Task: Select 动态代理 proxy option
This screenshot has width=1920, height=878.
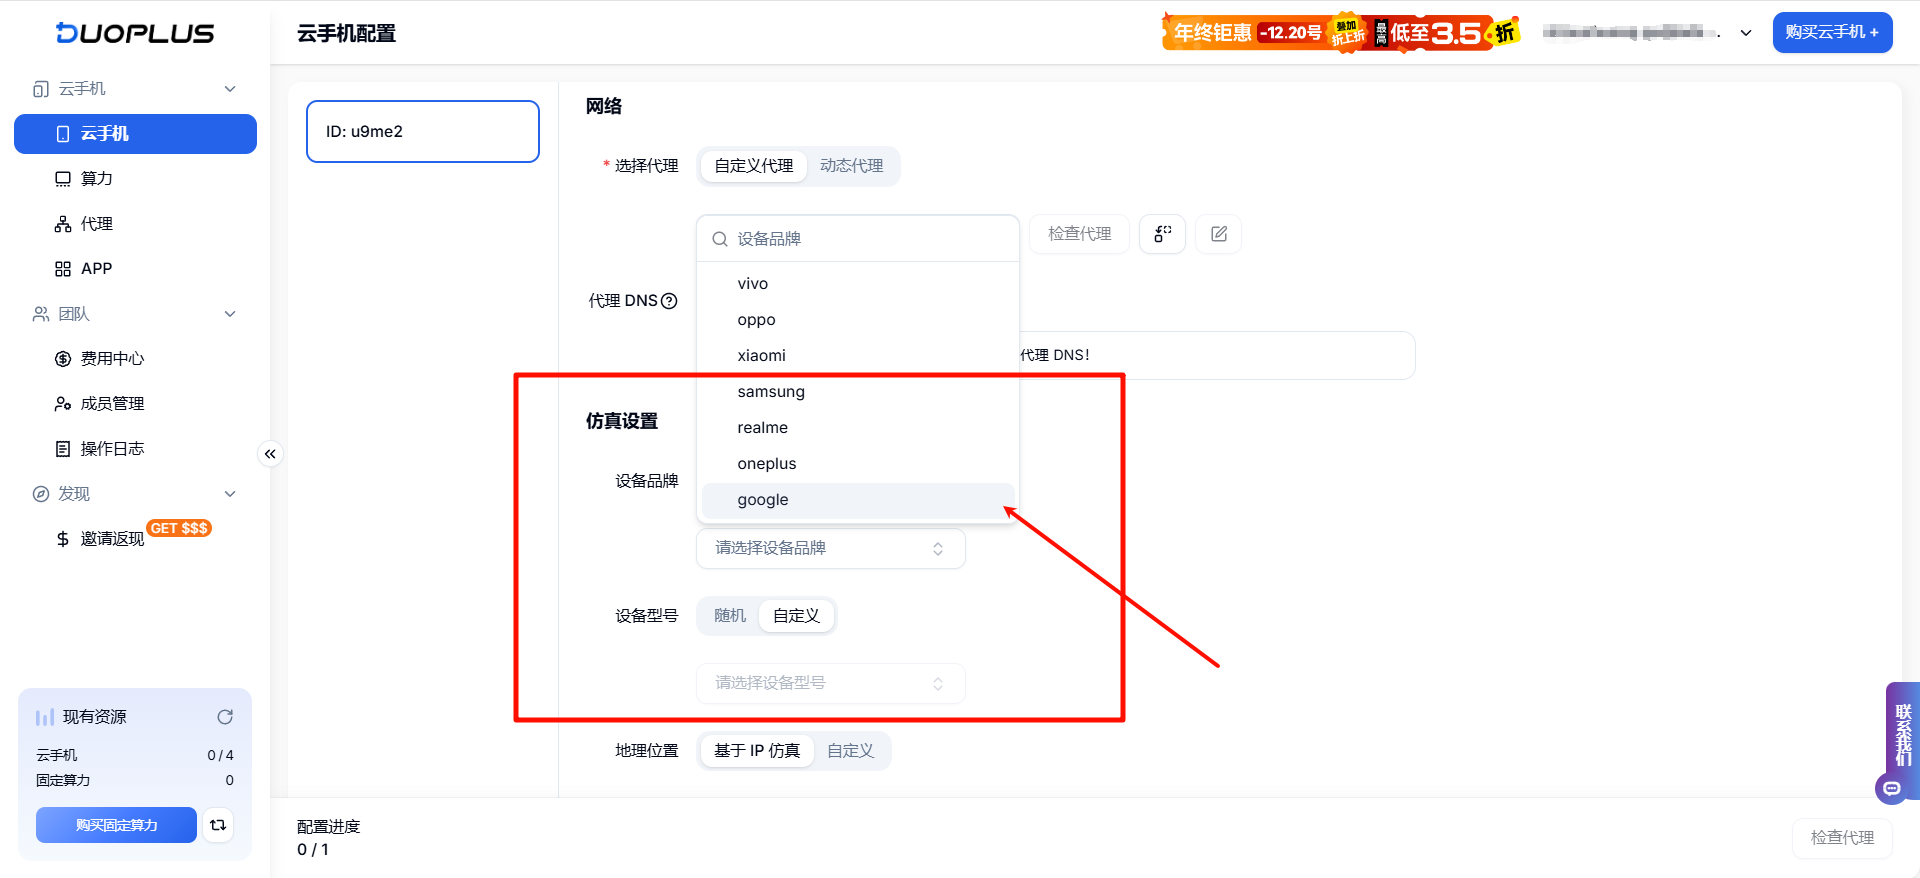Action: click(852, 166)
